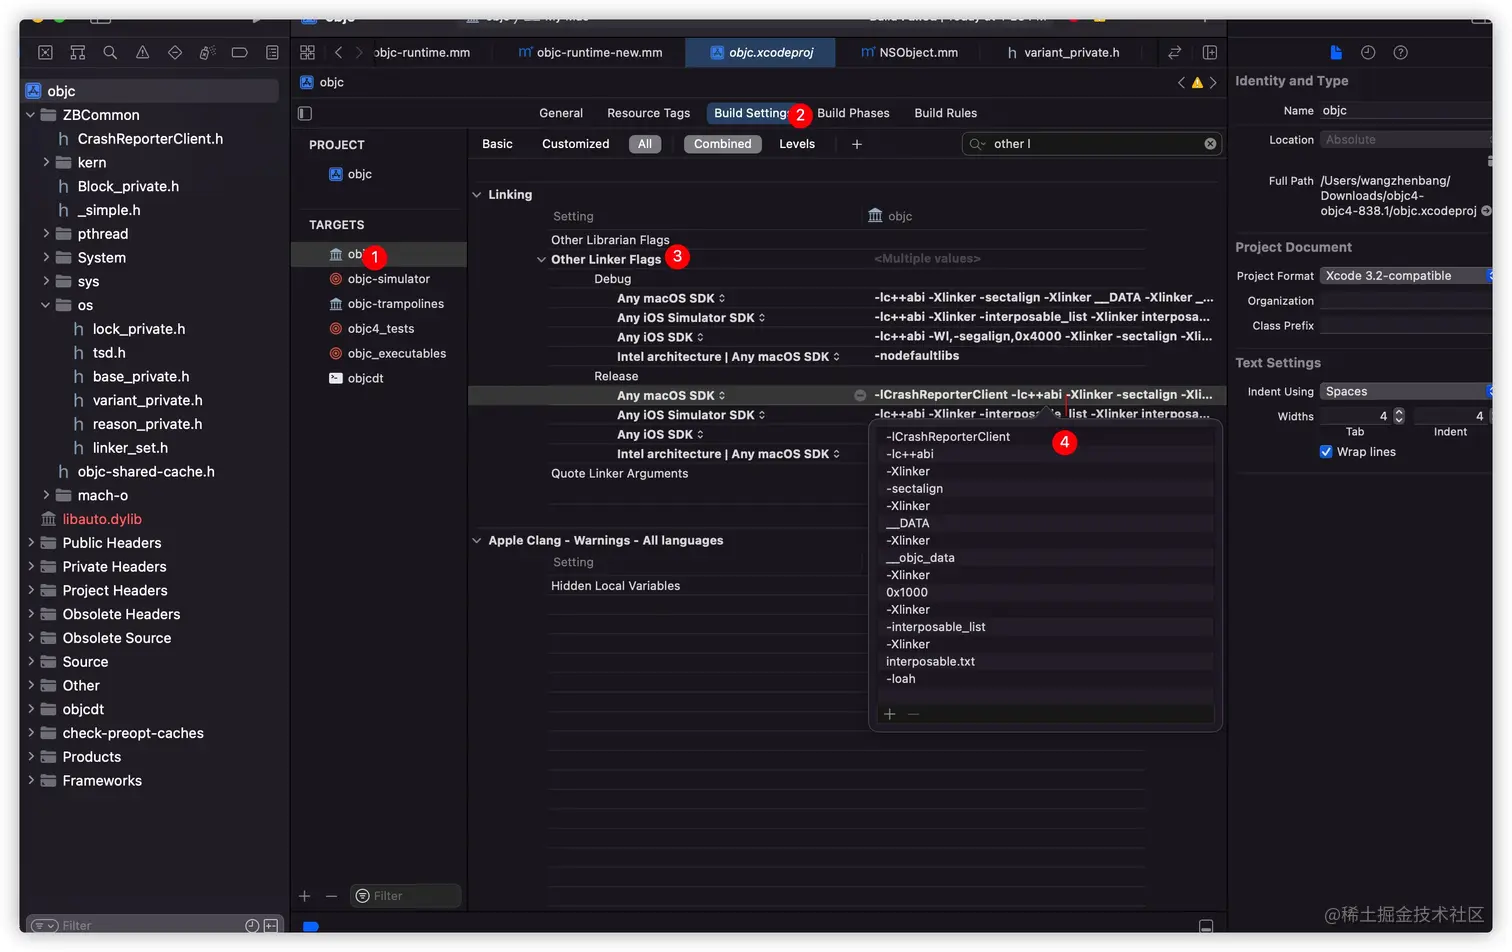Add a user-defined build setting
The width and height of the screenshot is (1512, 952).
pyautogui.click(x=856, y=144)
